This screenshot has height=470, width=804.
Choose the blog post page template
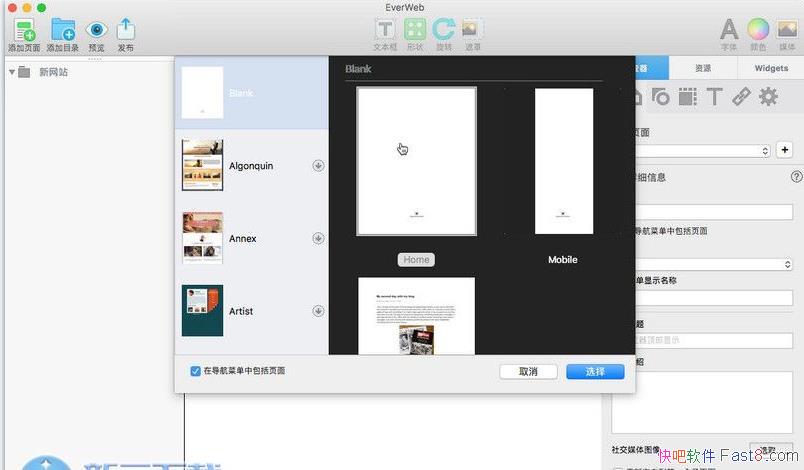point(416,316)
